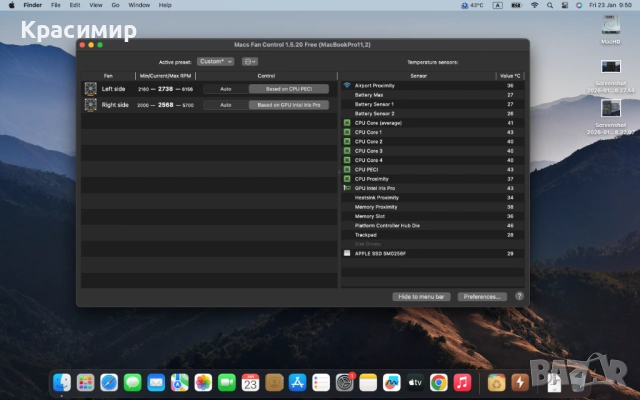Click the Airport Proximity wifi sensor icon
This screenshot has width=640, height=400.
[347, 85]
